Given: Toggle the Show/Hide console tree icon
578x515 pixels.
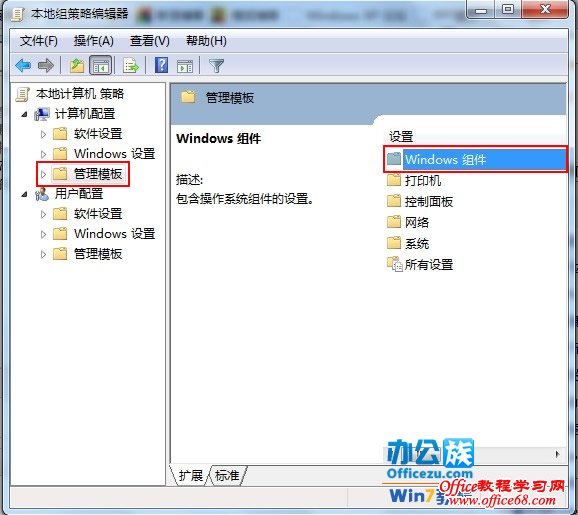Looking at the screenshot, I should click(100, 66).
